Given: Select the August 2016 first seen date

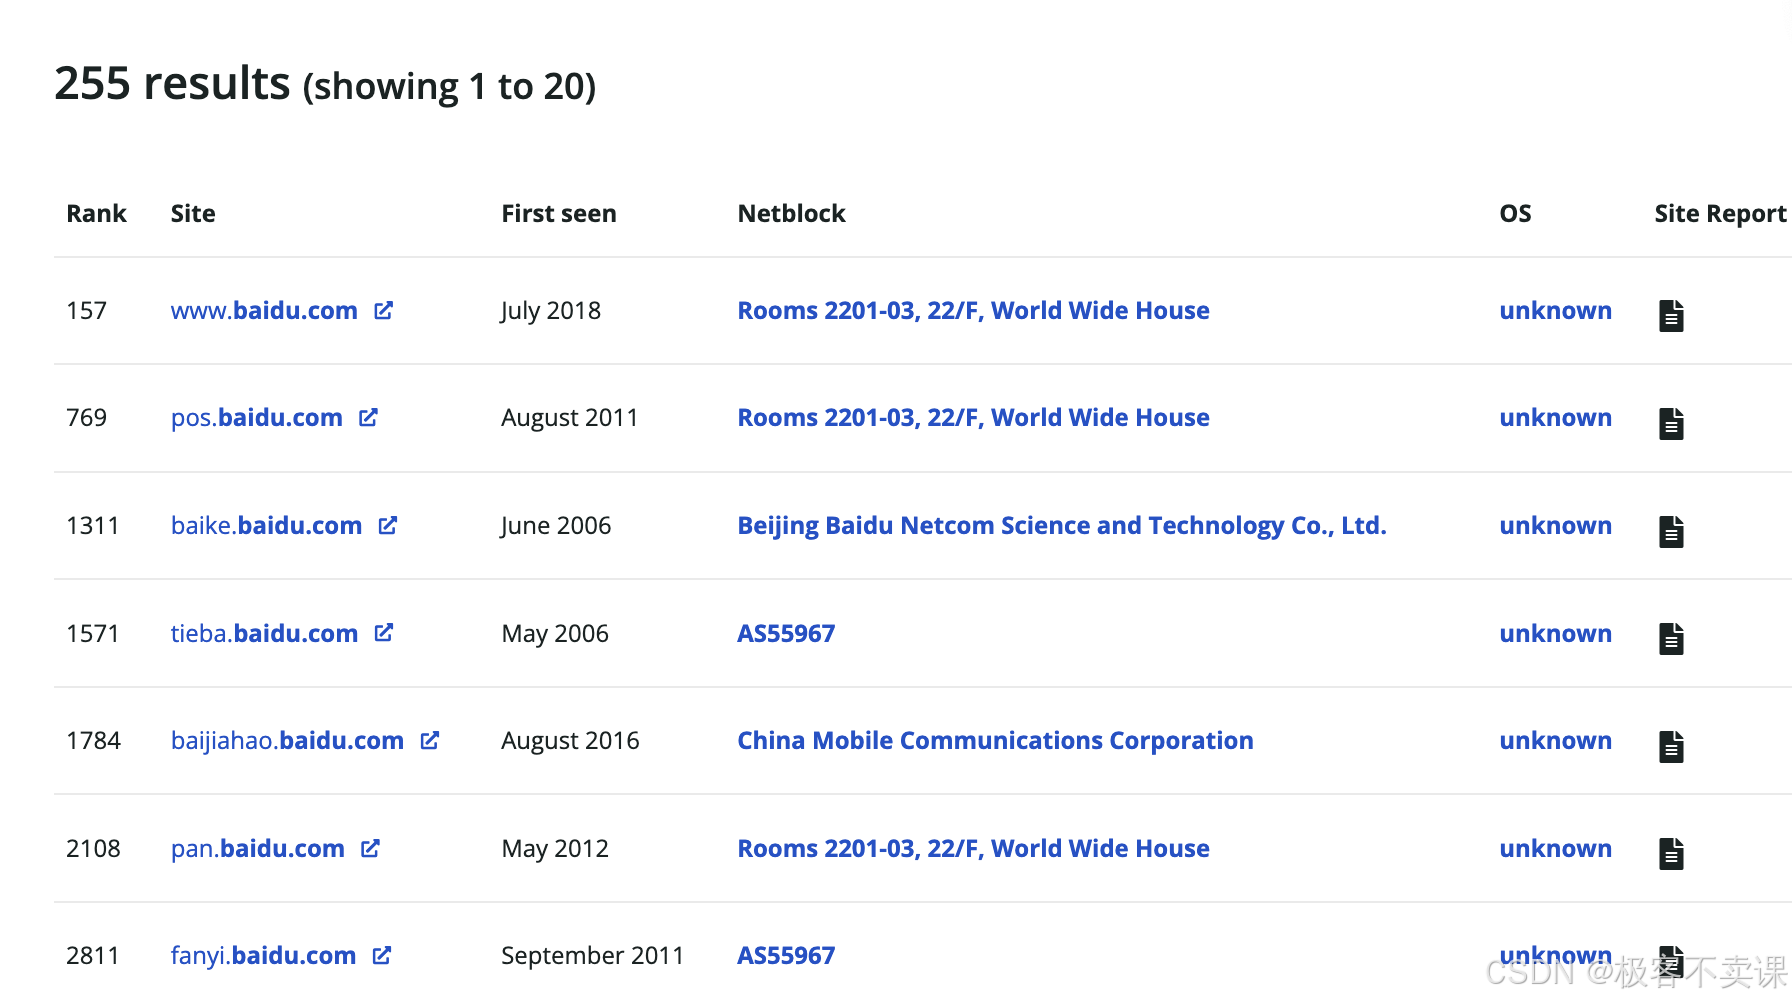Looking at the screenshot, I should [x=570, y=741].
